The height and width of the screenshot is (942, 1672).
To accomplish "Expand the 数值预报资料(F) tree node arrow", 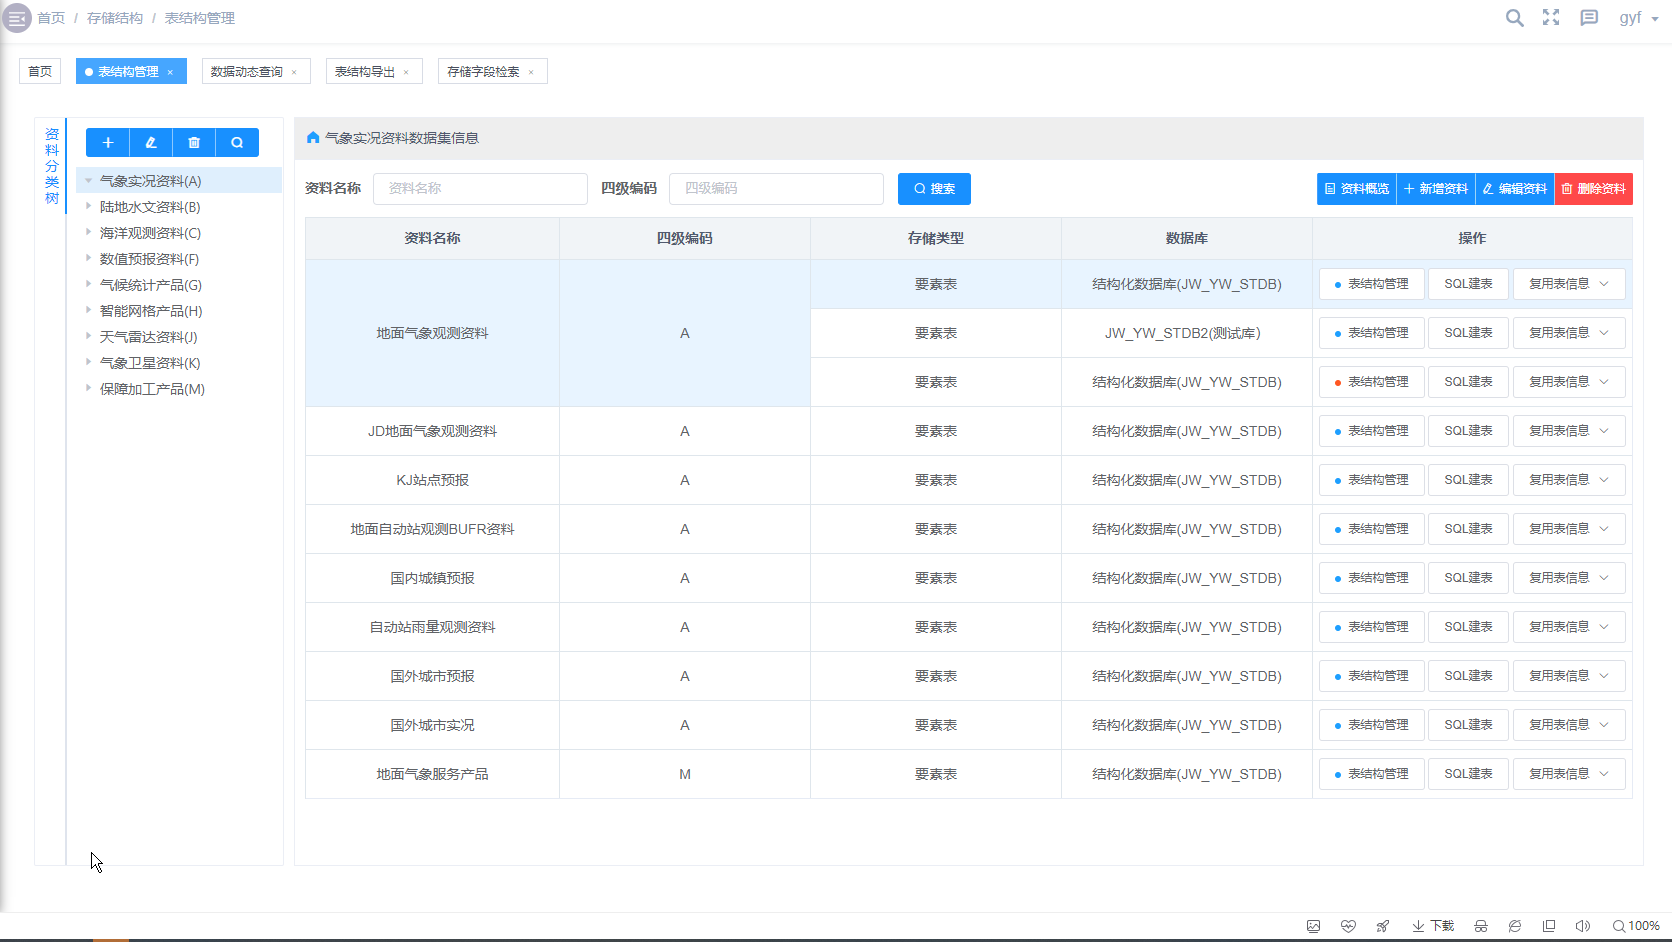I will pyautogui.click(x=89, y=259).
